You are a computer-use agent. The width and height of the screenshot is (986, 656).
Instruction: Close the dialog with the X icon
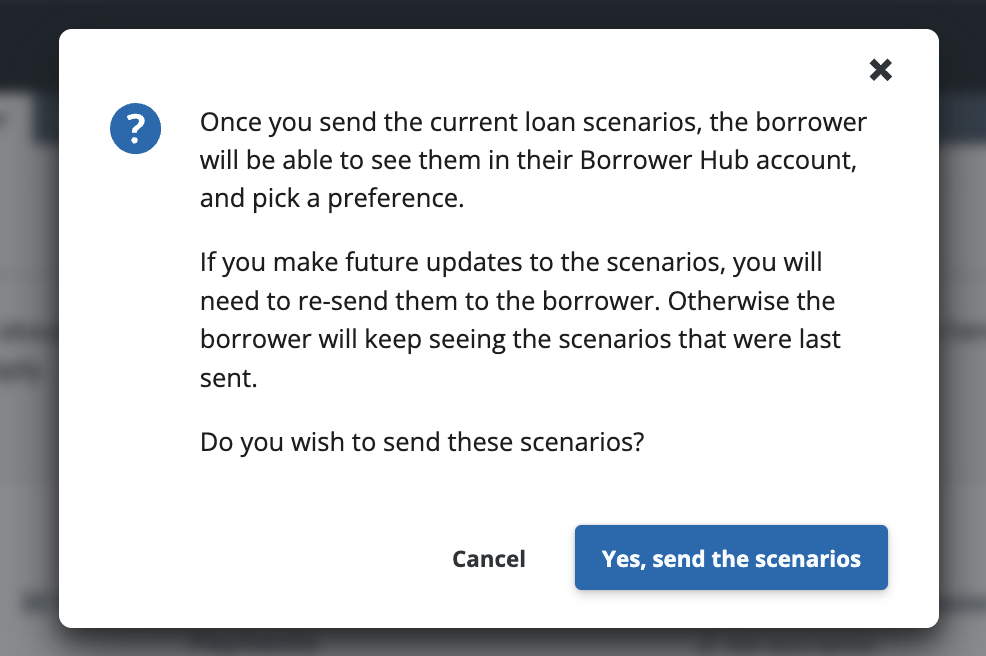(x=880, y=69)
